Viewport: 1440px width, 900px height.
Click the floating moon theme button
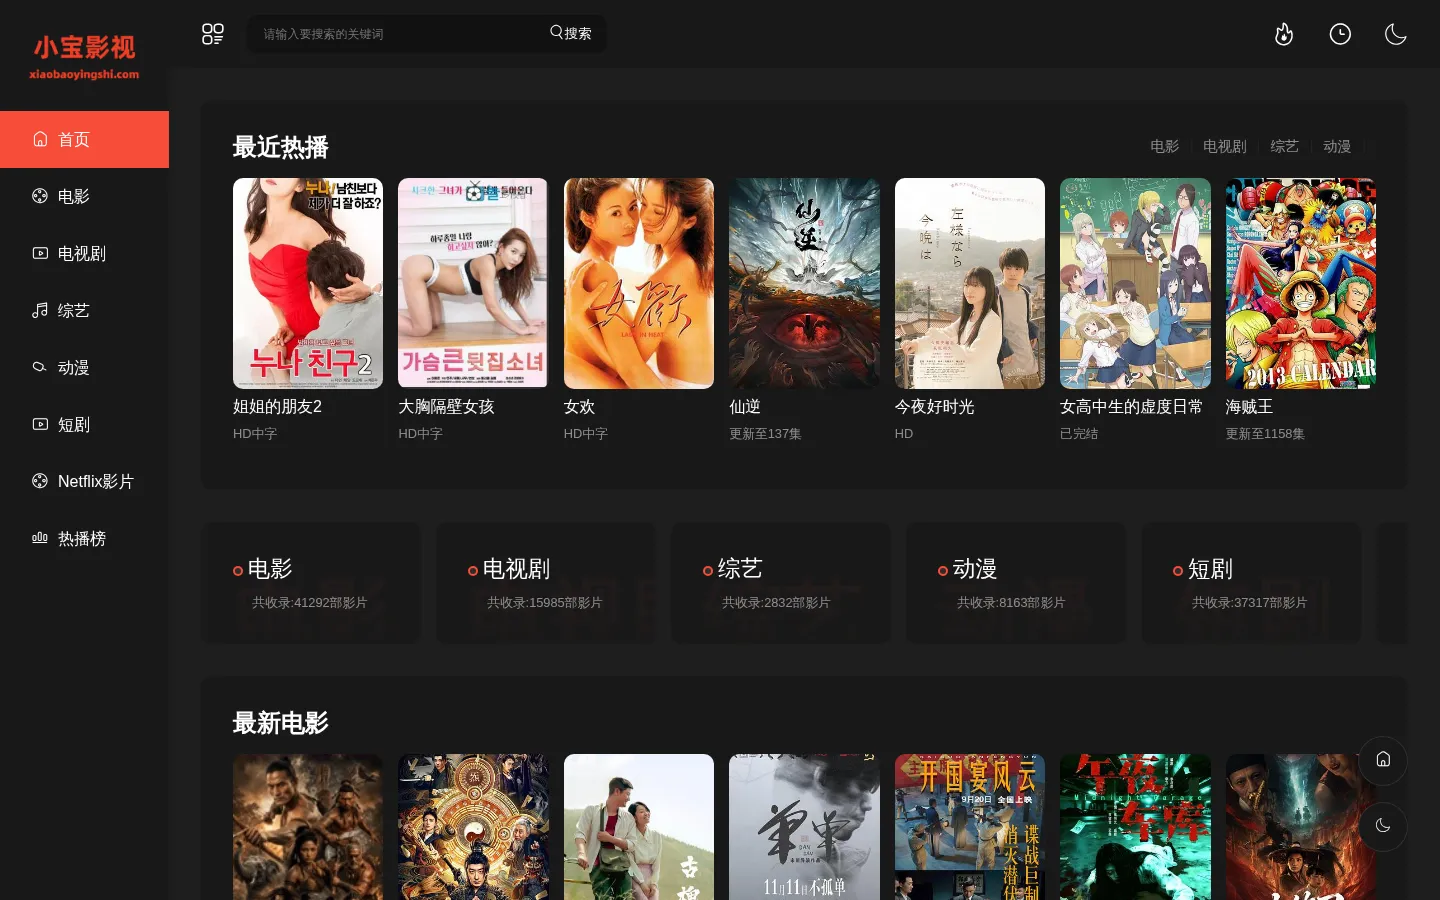click(x=1383, y=826)
